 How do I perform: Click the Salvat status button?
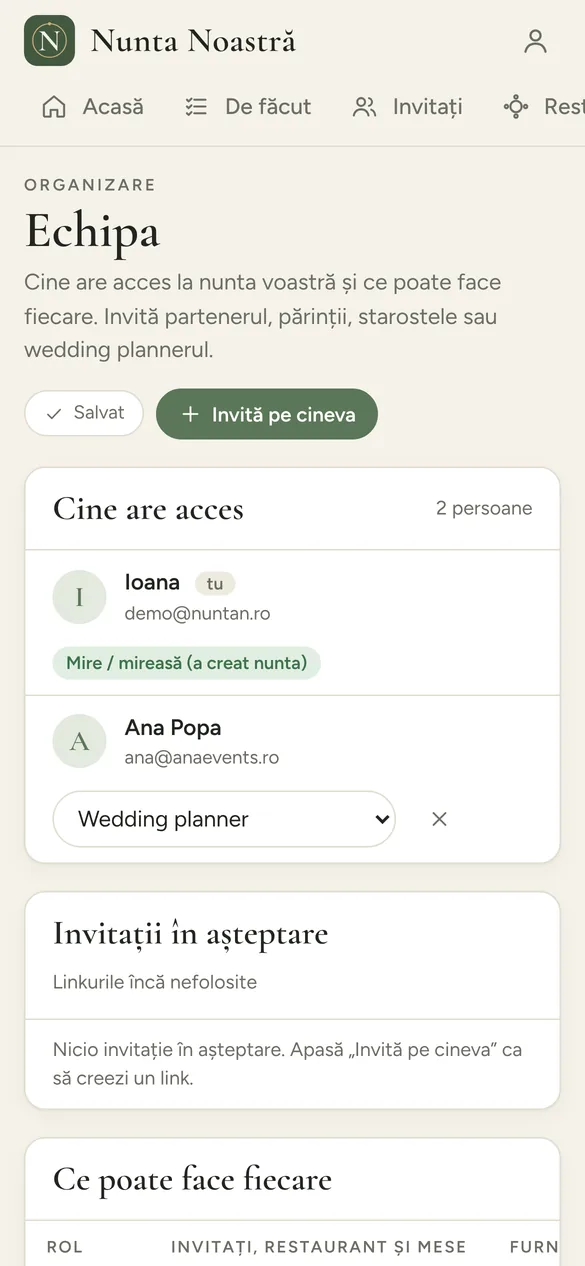[84, 413]
